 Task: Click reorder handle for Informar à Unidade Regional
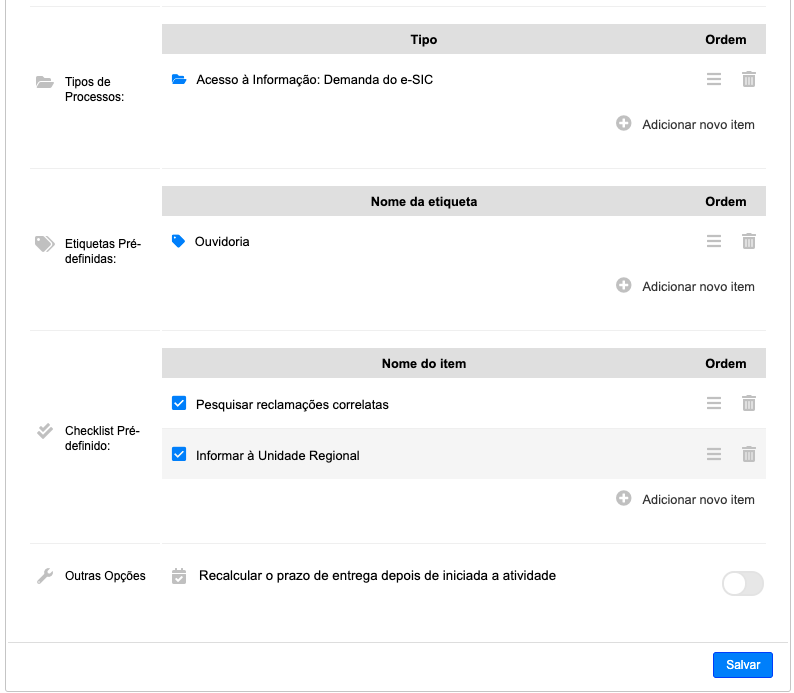pyautogui.click(x=713, y=454)
